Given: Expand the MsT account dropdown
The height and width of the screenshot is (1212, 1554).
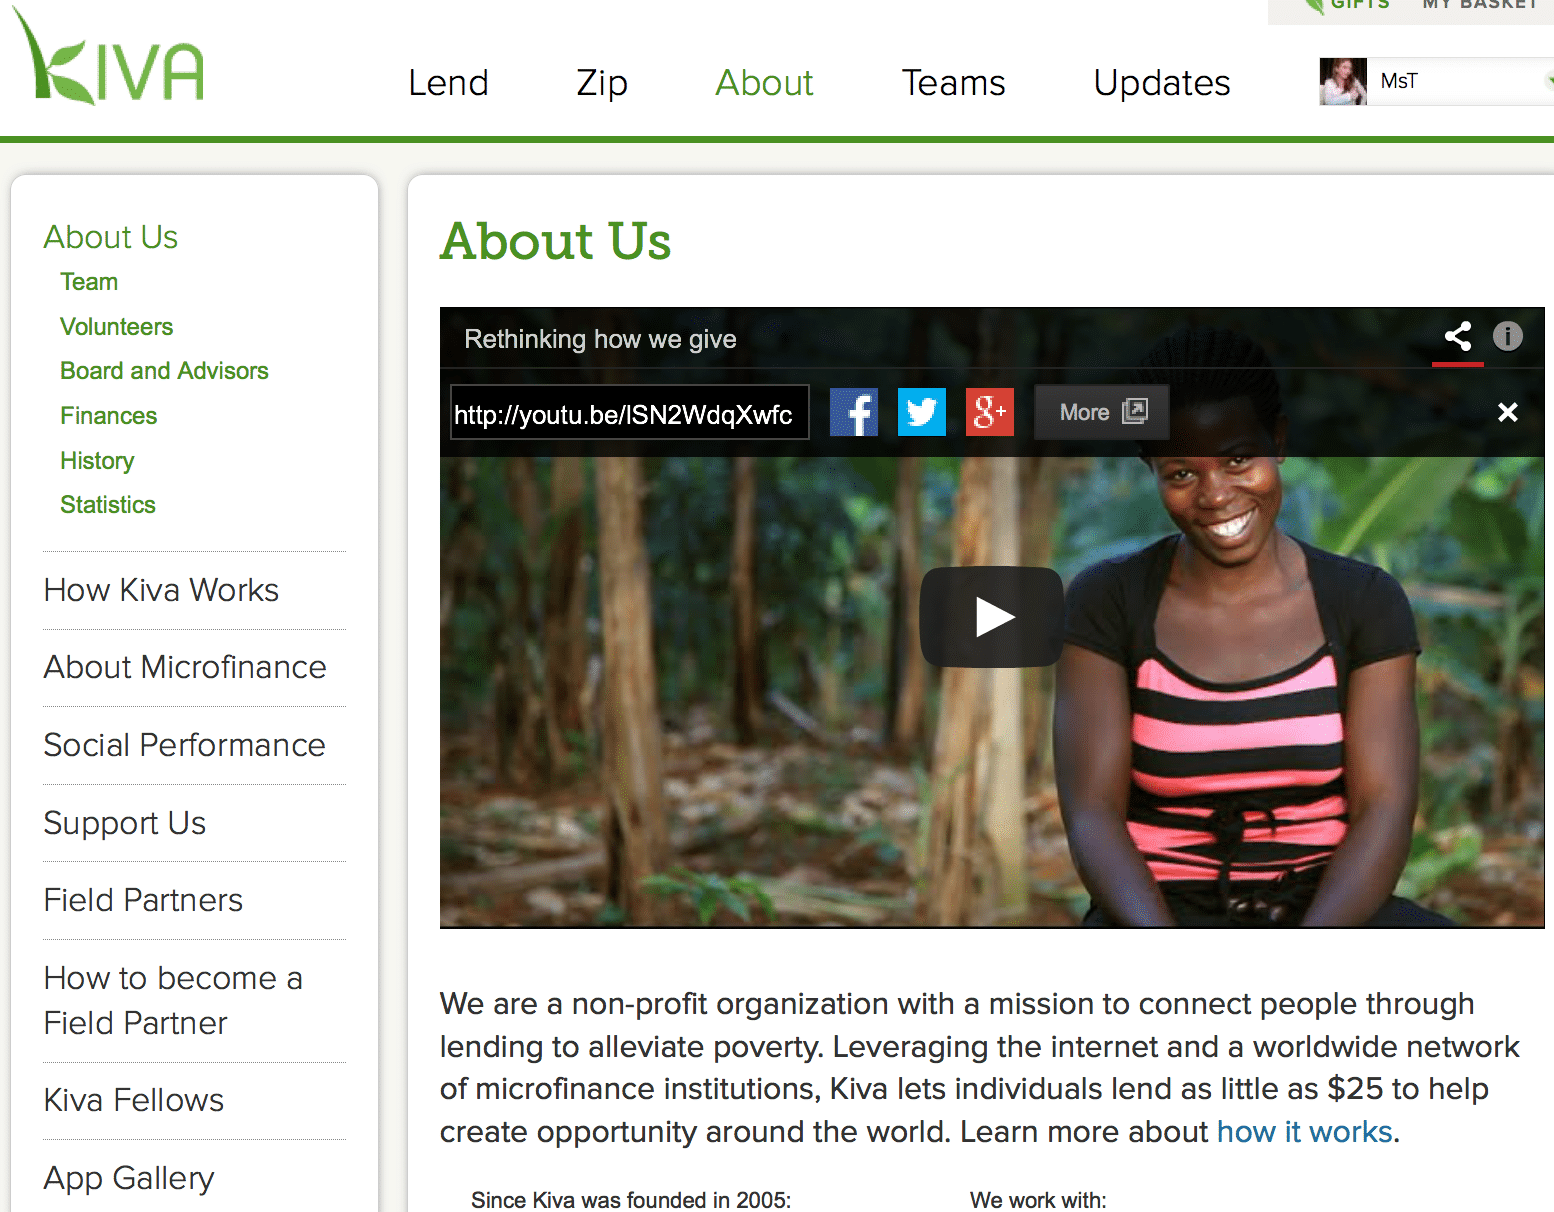Looking at the screenshot, I should pyautogui.click(x=1548, y=81).
